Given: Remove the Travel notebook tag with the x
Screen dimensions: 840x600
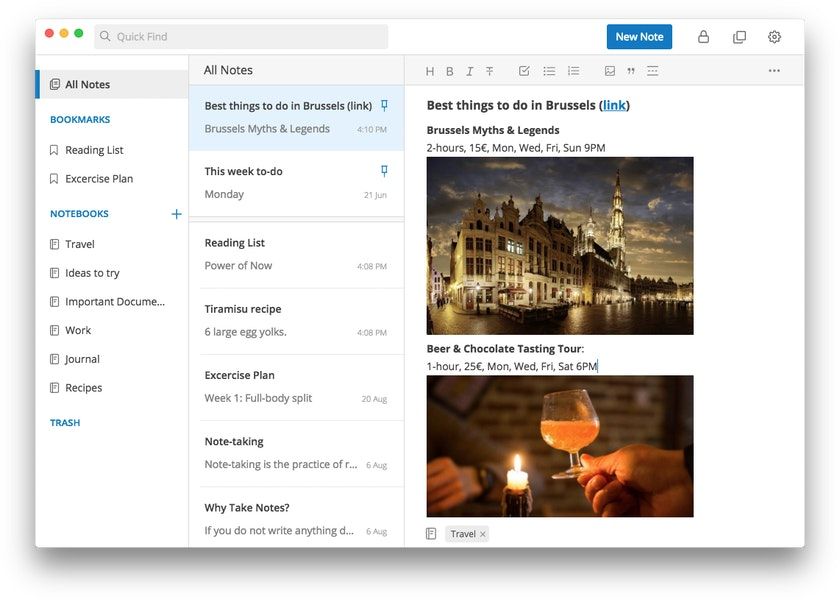Looking at the screenshot, I should click(x=483, y=534).
